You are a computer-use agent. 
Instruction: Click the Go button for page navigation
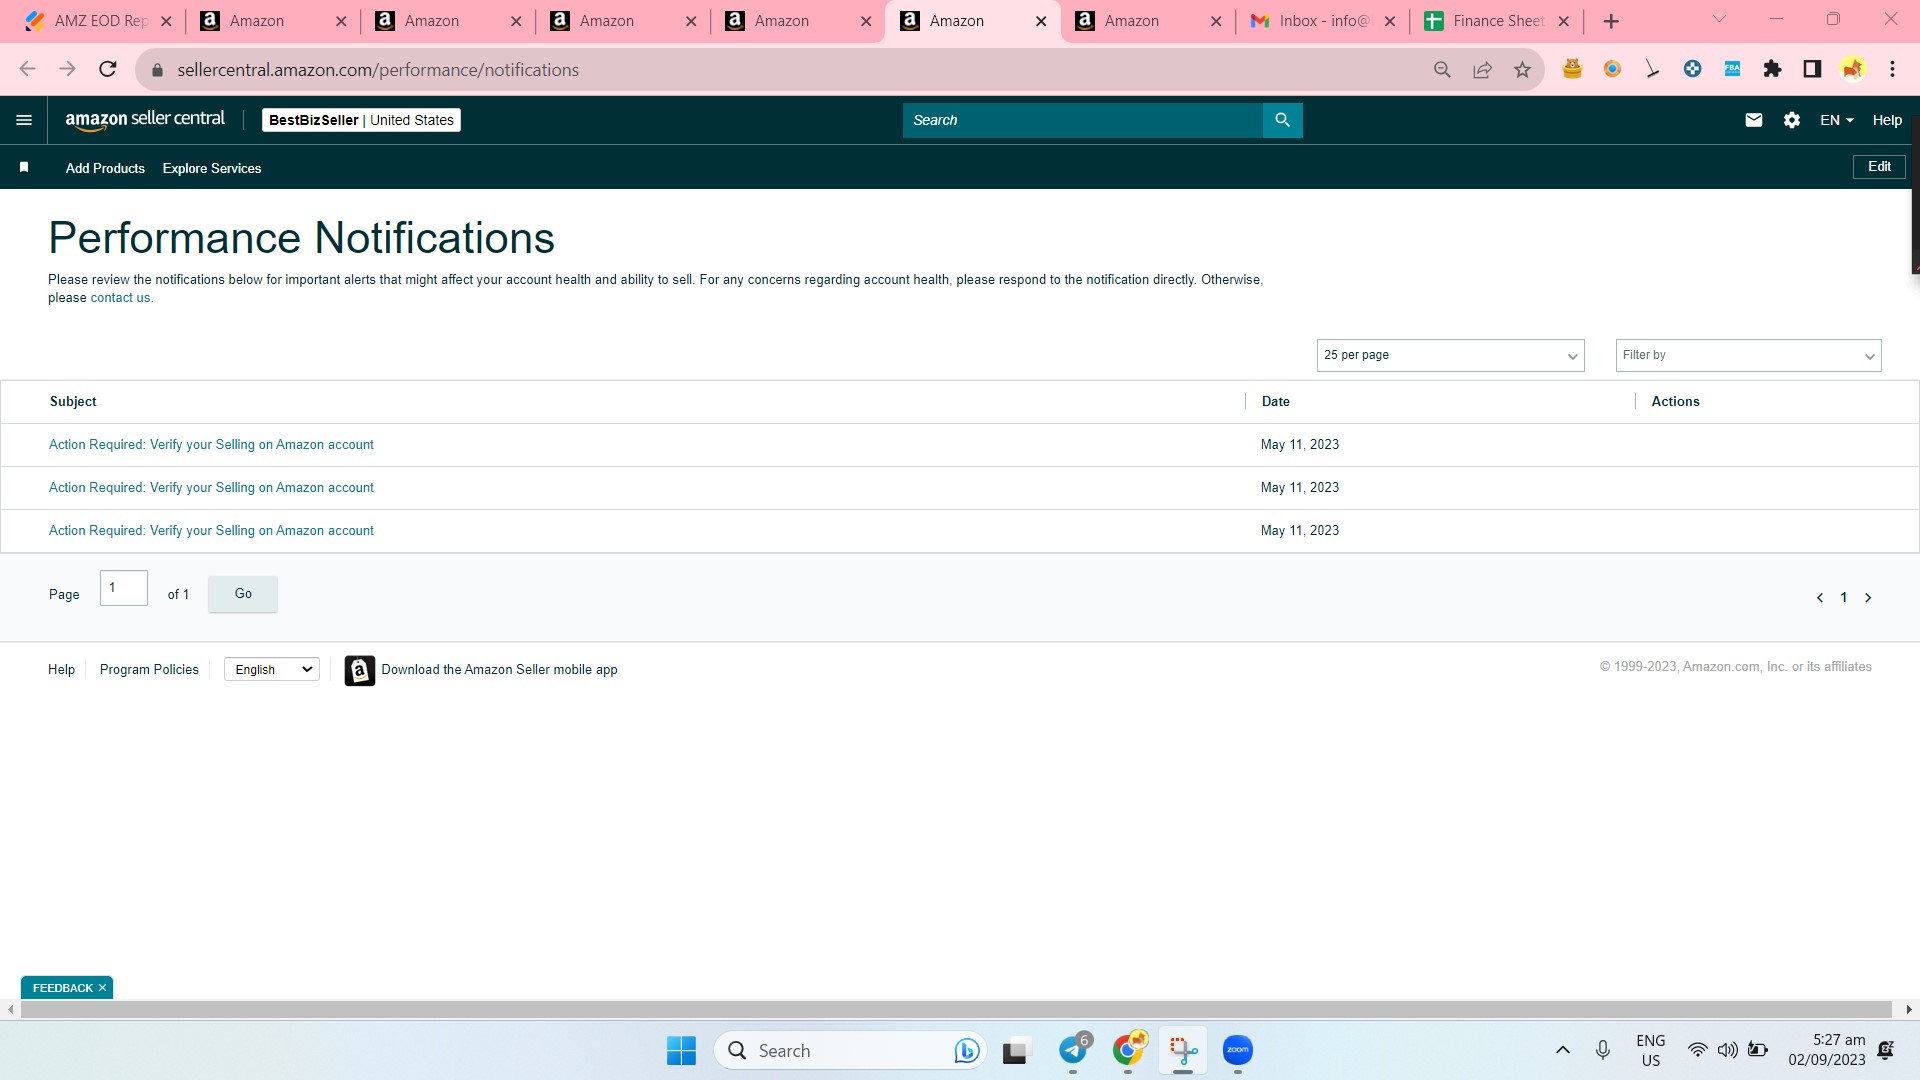(x=243, y=594)
